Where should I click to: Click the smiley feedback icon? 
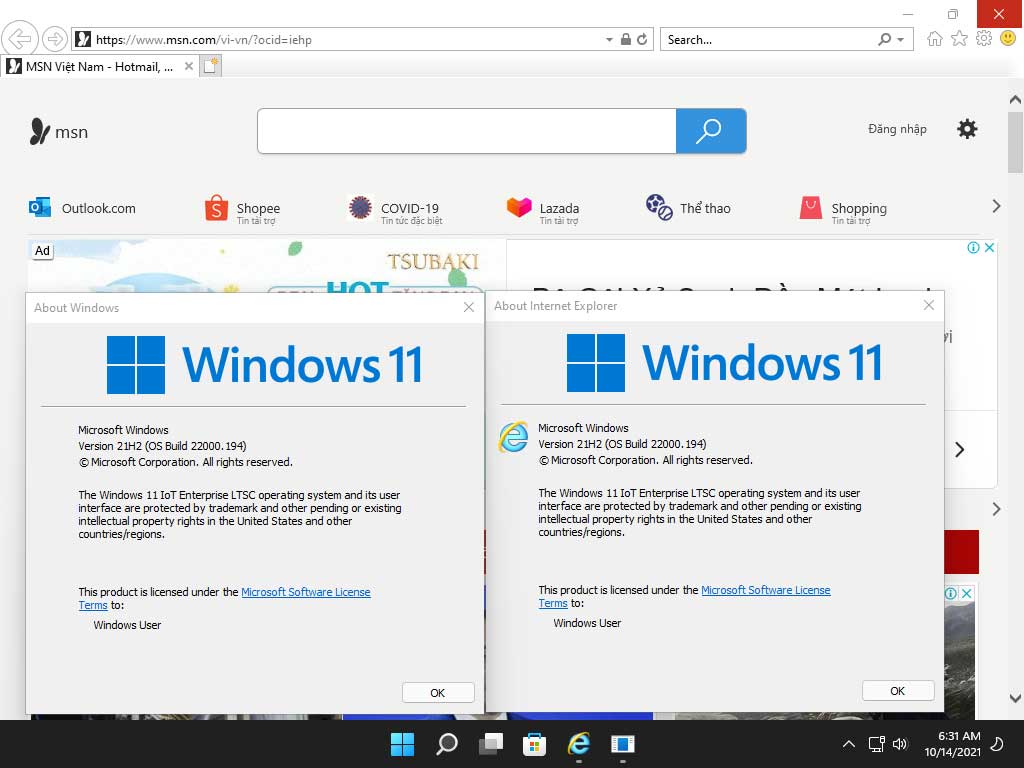click(1008, 39)
